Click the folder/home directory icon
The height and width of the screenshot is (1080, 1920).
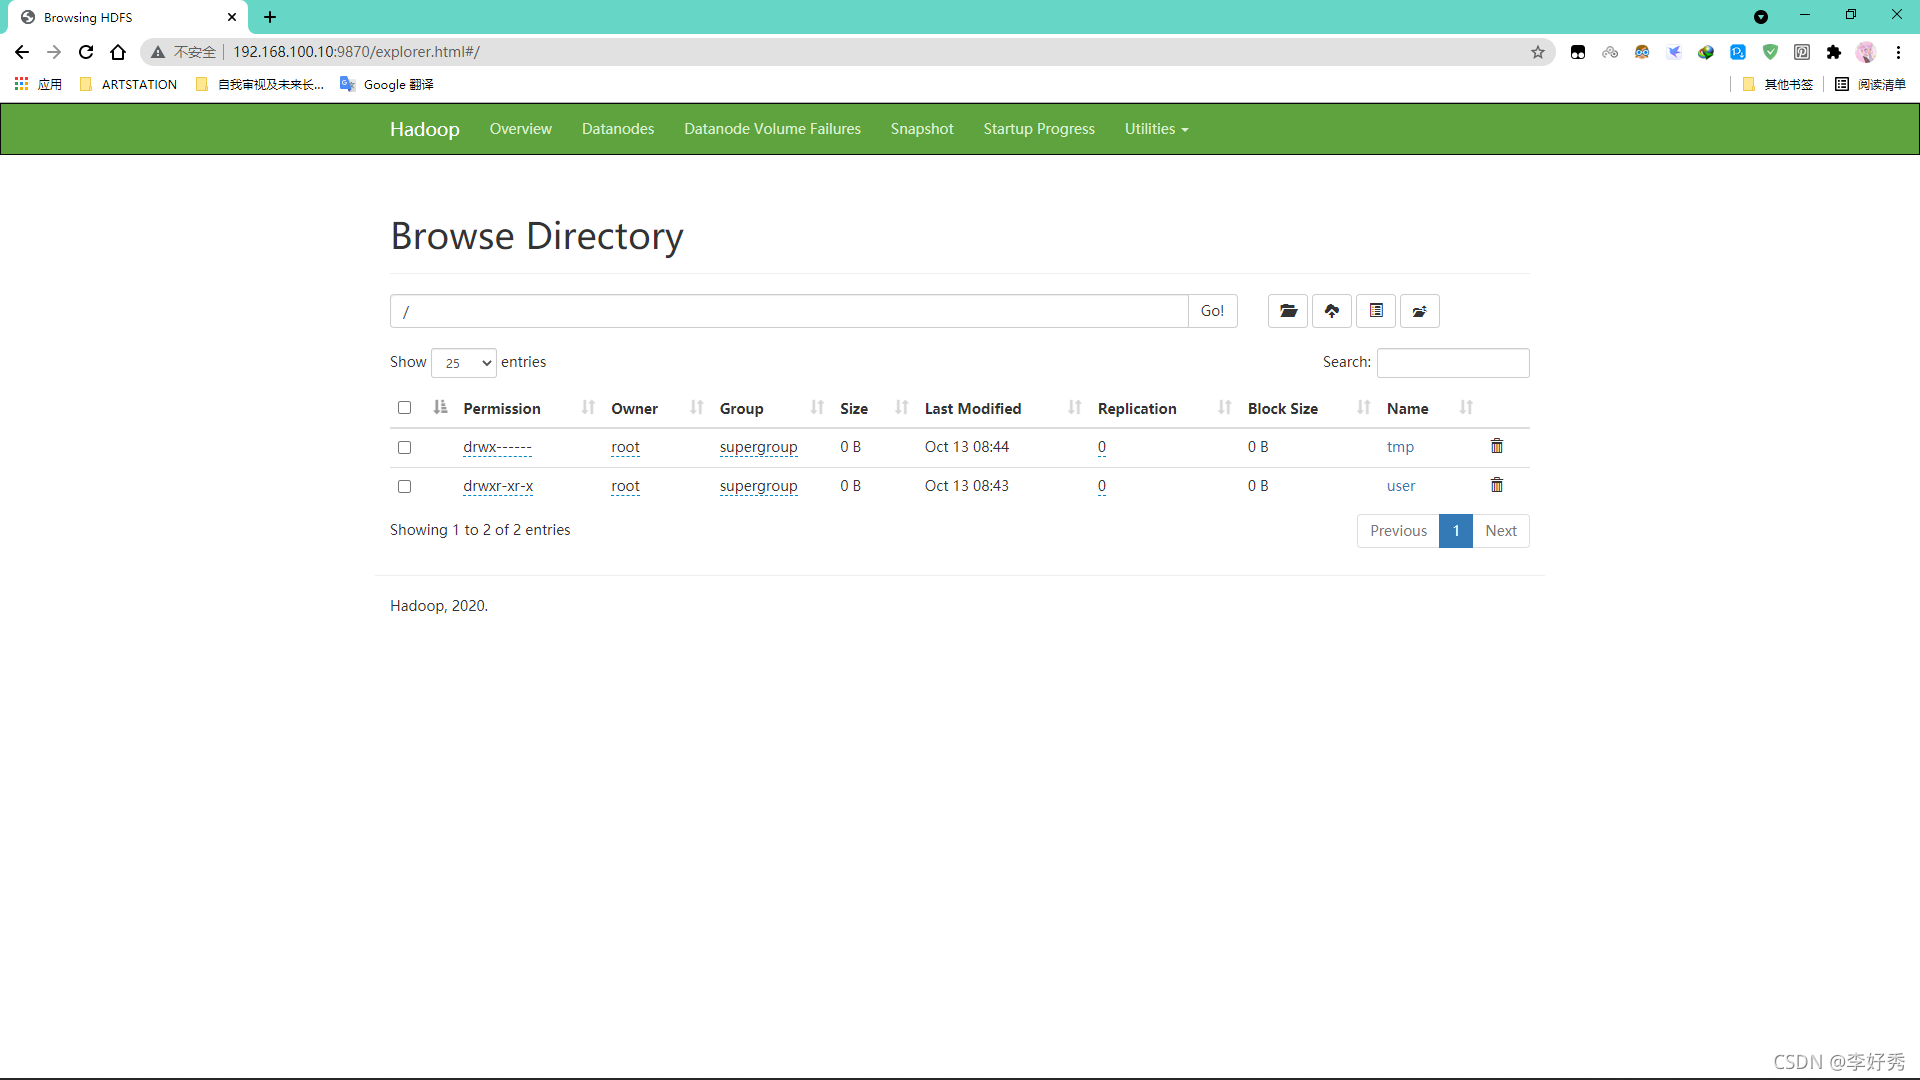pos(1288,310)
